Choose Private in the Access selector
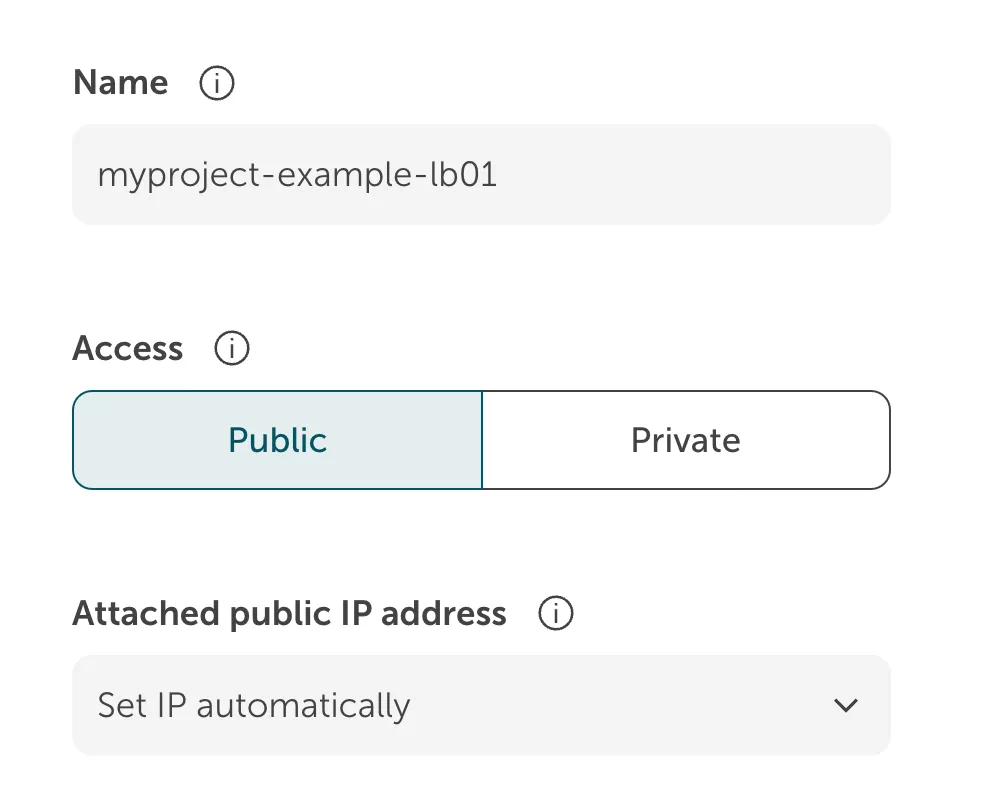 (685, 440)
